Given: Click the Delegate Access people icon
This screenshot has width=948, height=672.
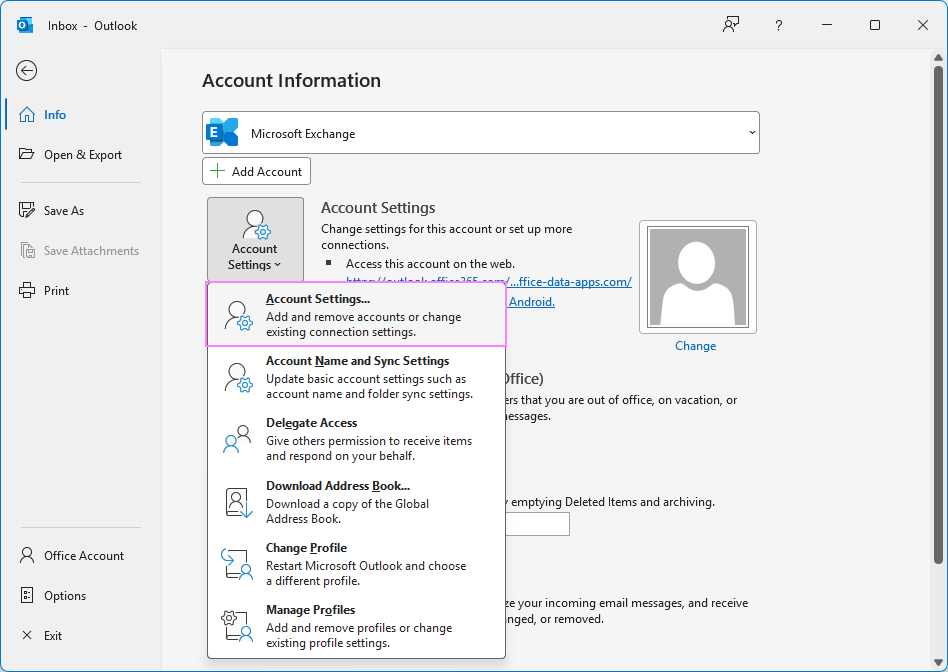Looking at the screenshot, I should tap(237, 439).
